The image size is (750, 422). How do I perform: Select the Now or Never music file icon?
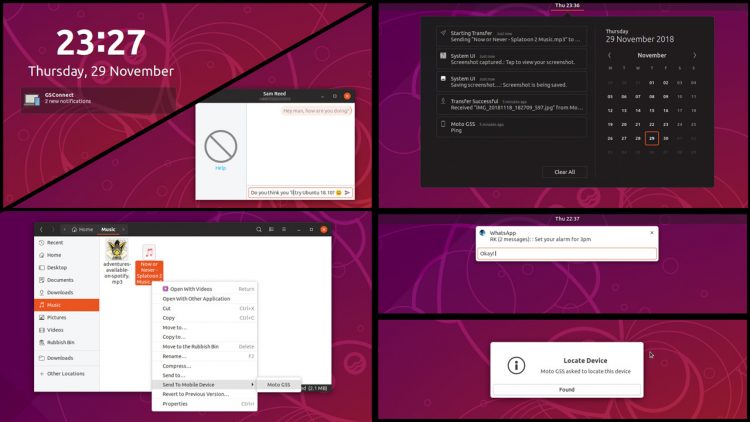[149, 252]
